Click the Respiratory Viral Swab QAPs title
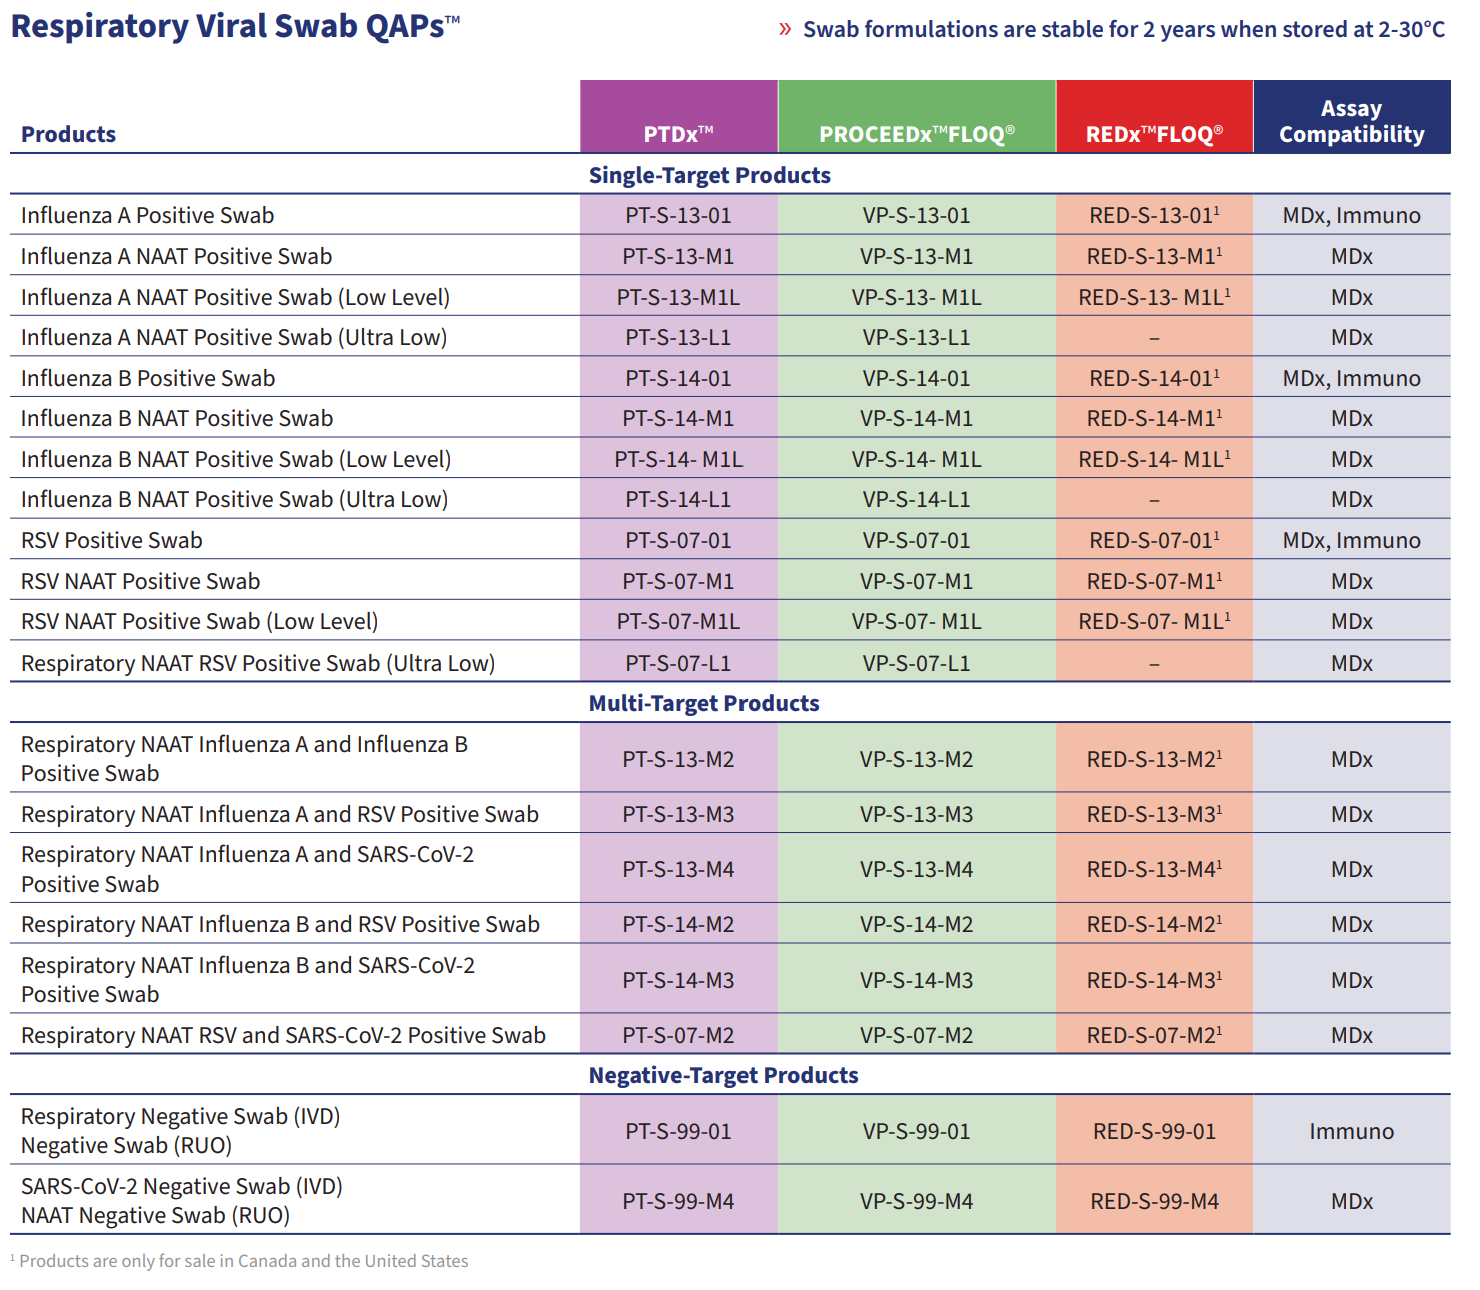The height and width of the screenshot is (1290, 1480). pos(236,25)
